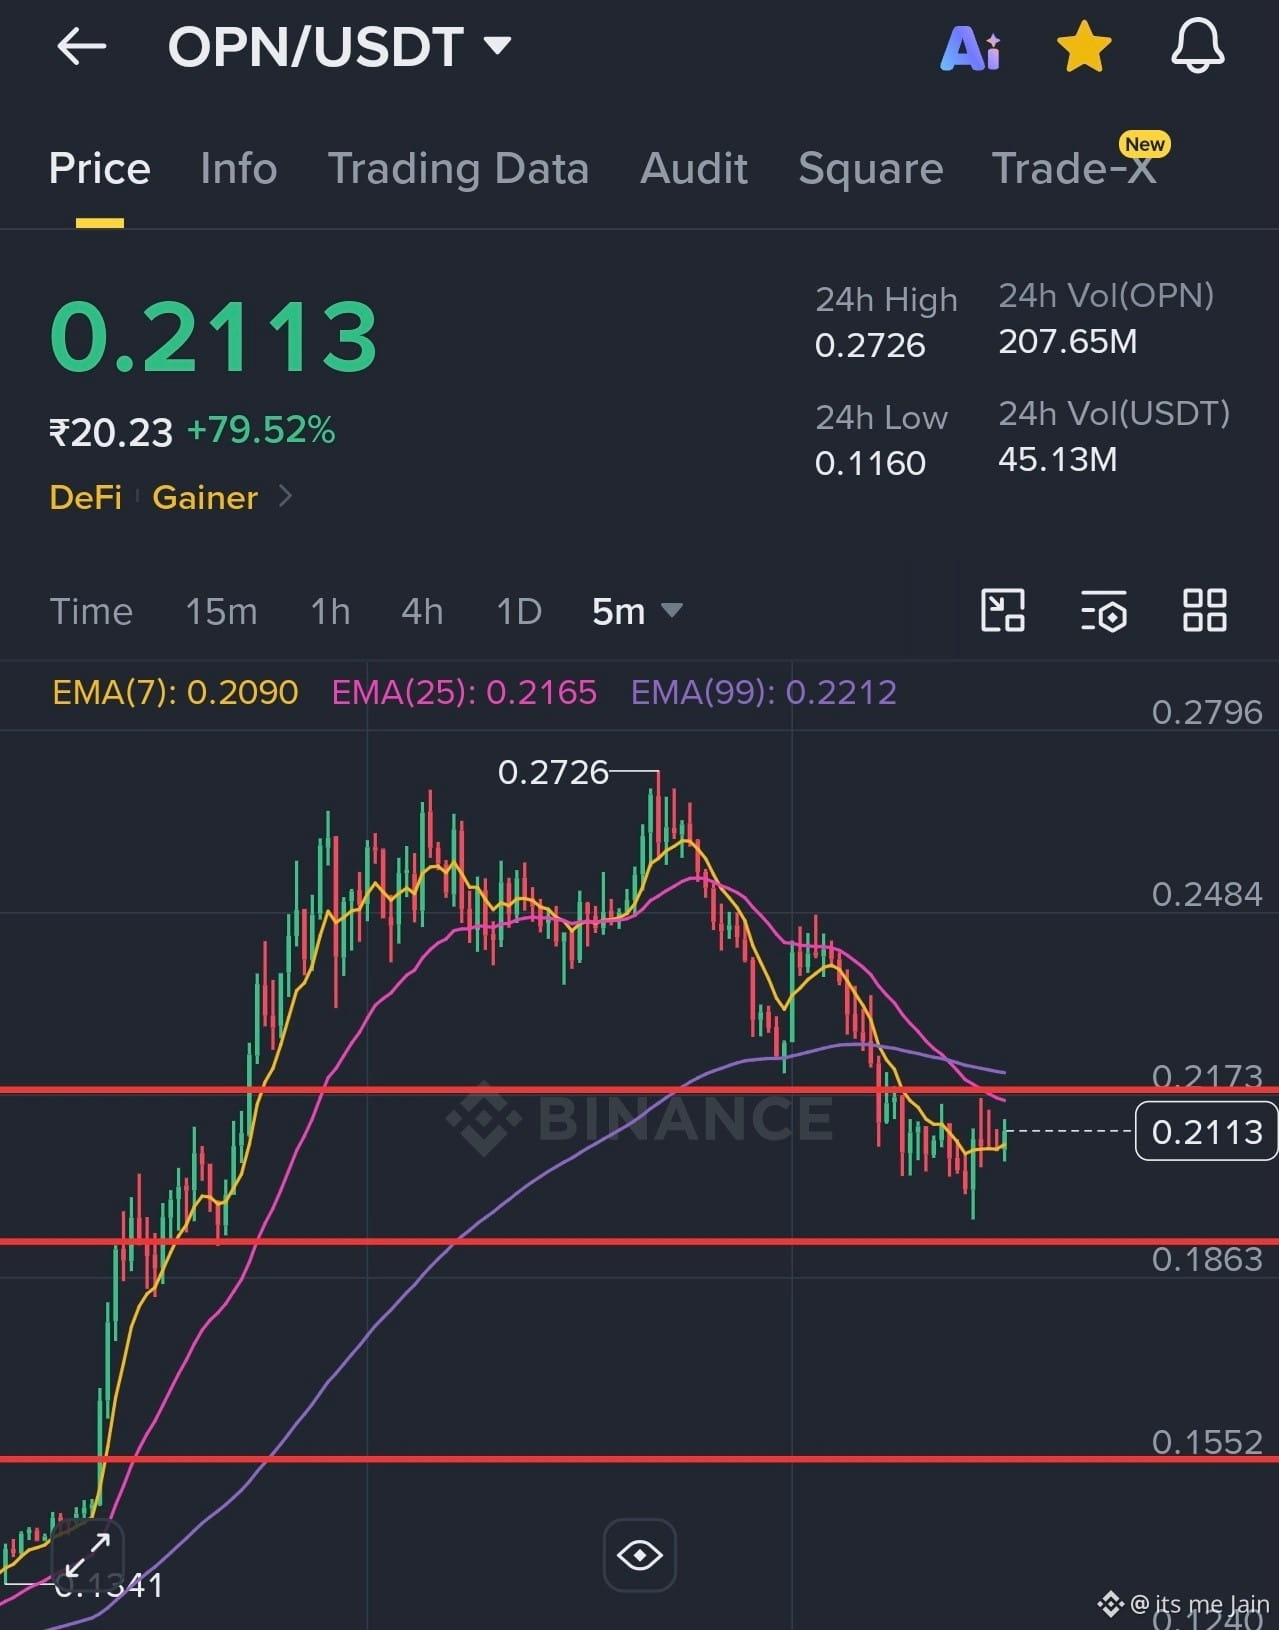Open the chart drawing tools icon
Viewport: 1279px width, 1630px height.
[1003, 610]
